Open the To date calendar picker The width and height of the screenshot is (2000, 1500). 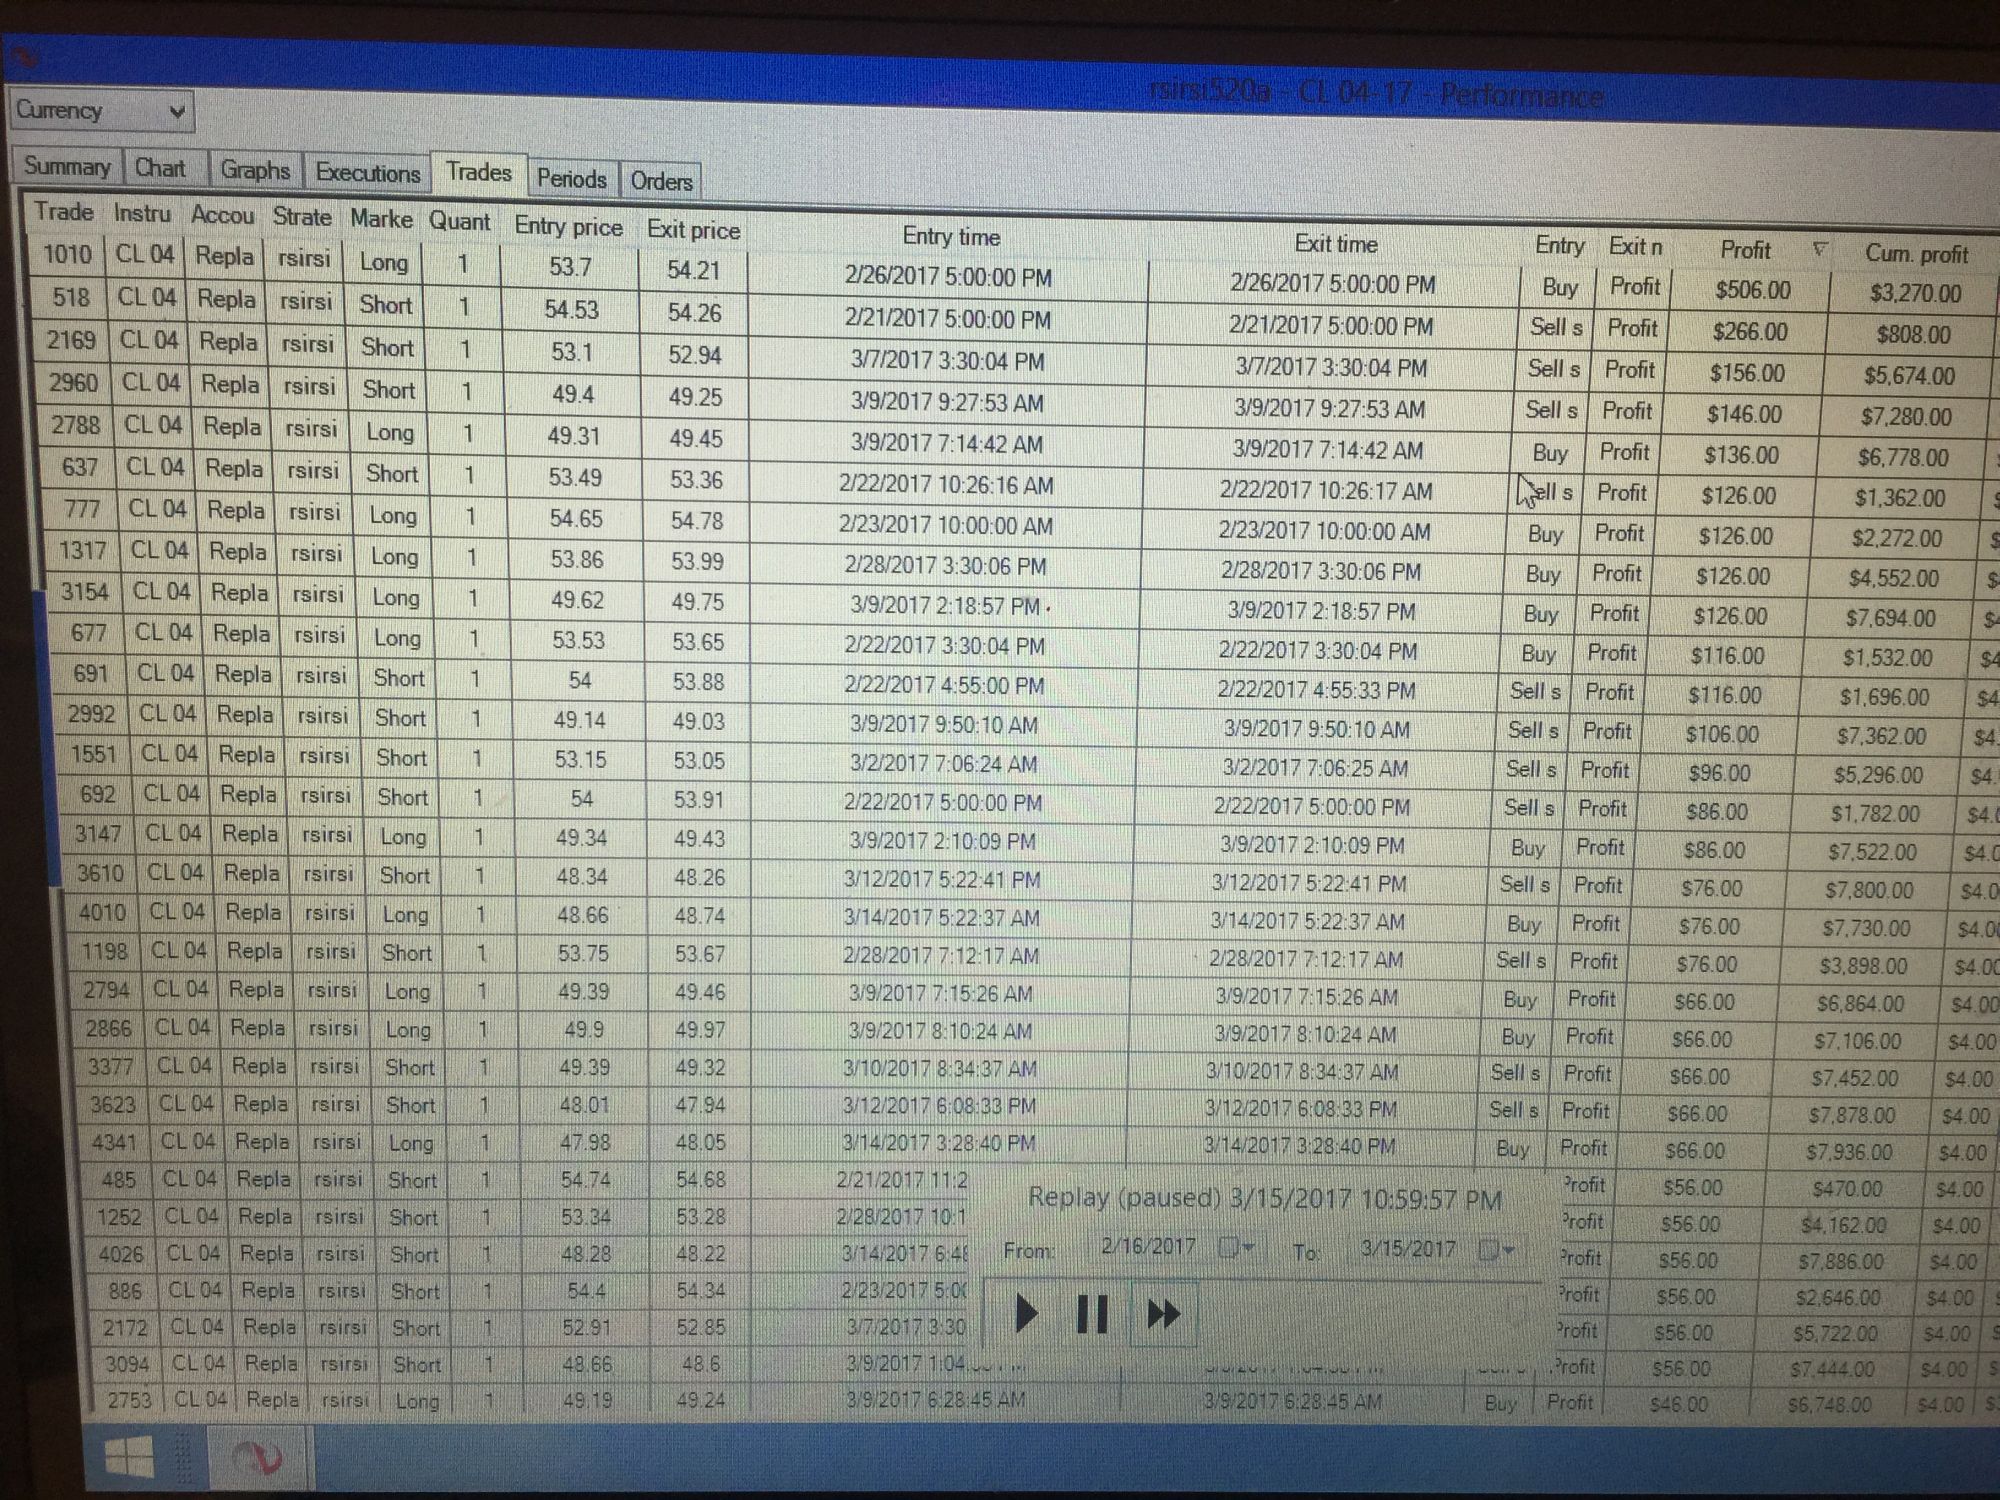1496,1249
